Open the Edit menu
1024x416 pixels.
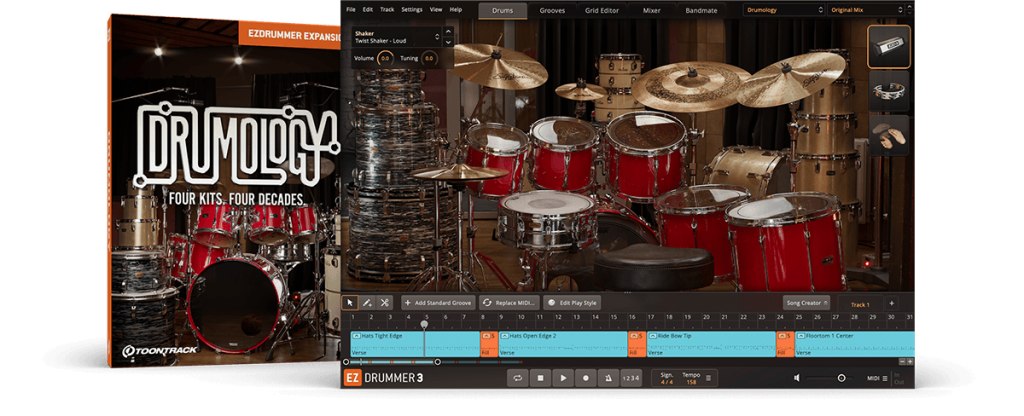coord(368,10)
